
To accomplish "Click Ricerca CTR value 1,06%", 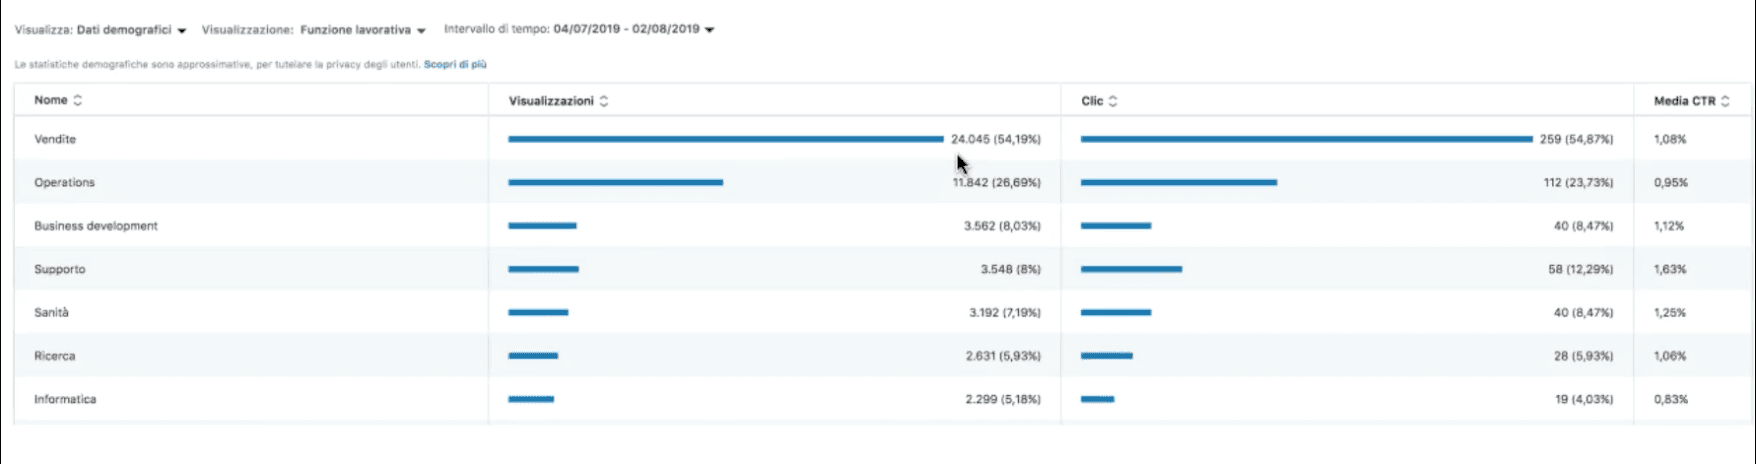I will (1670, 356).
